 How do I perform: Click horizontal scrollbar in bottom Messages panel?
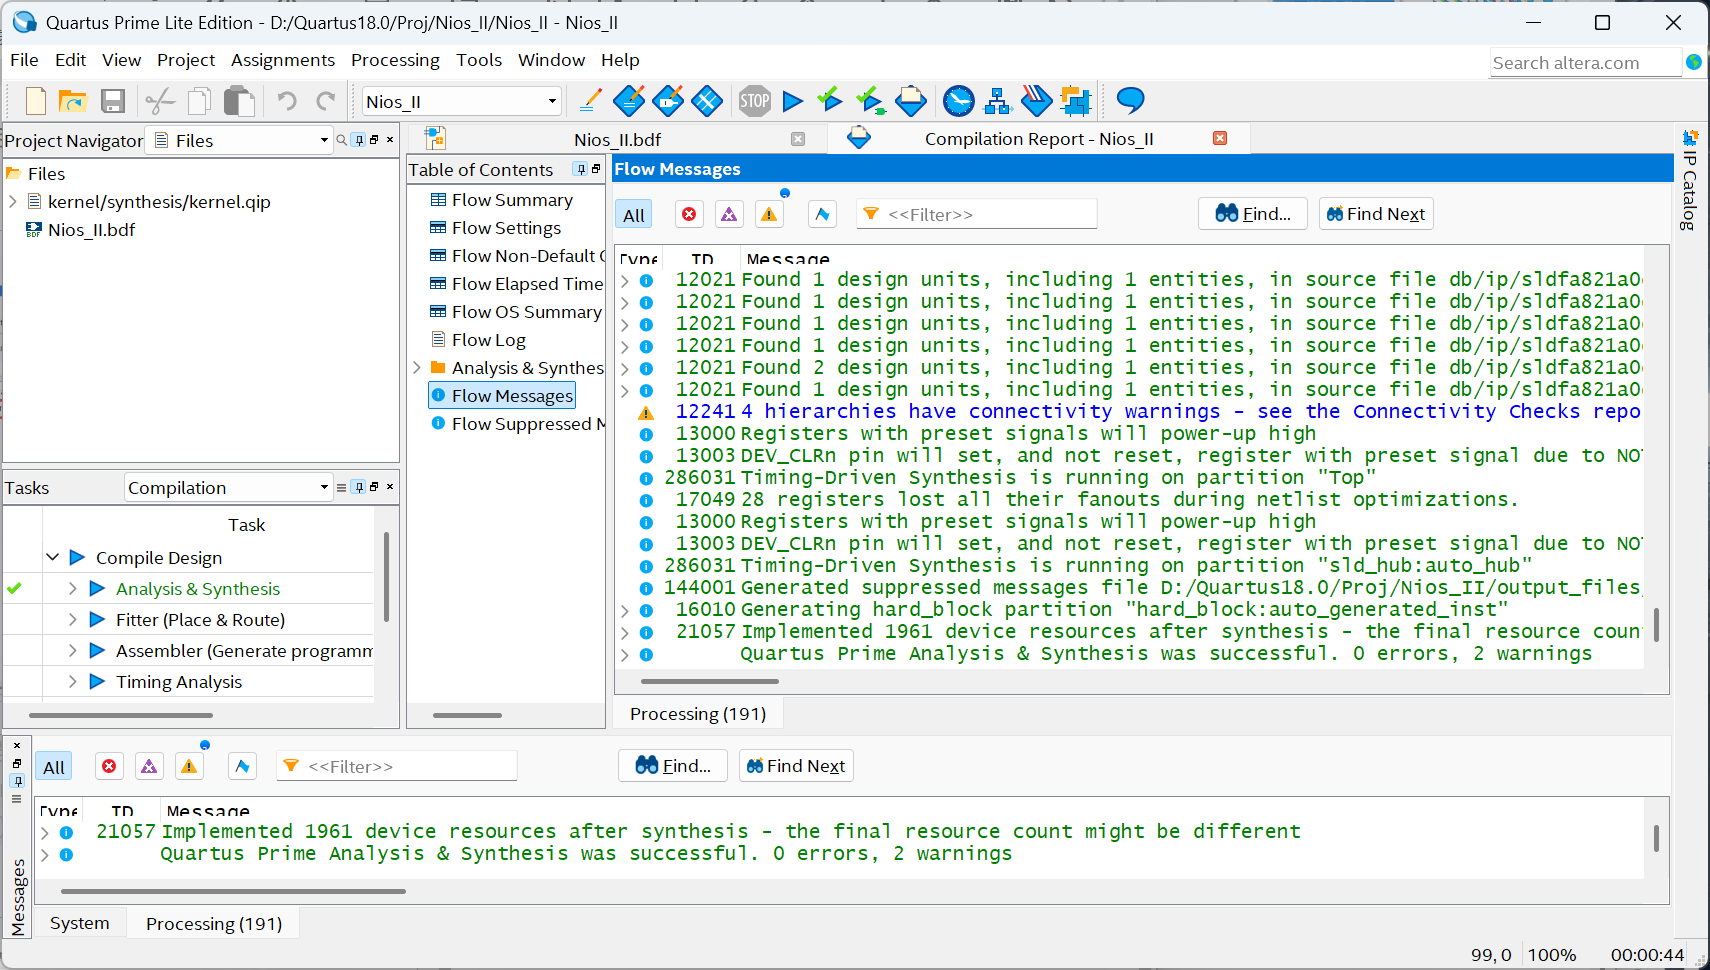click(233, 891)
